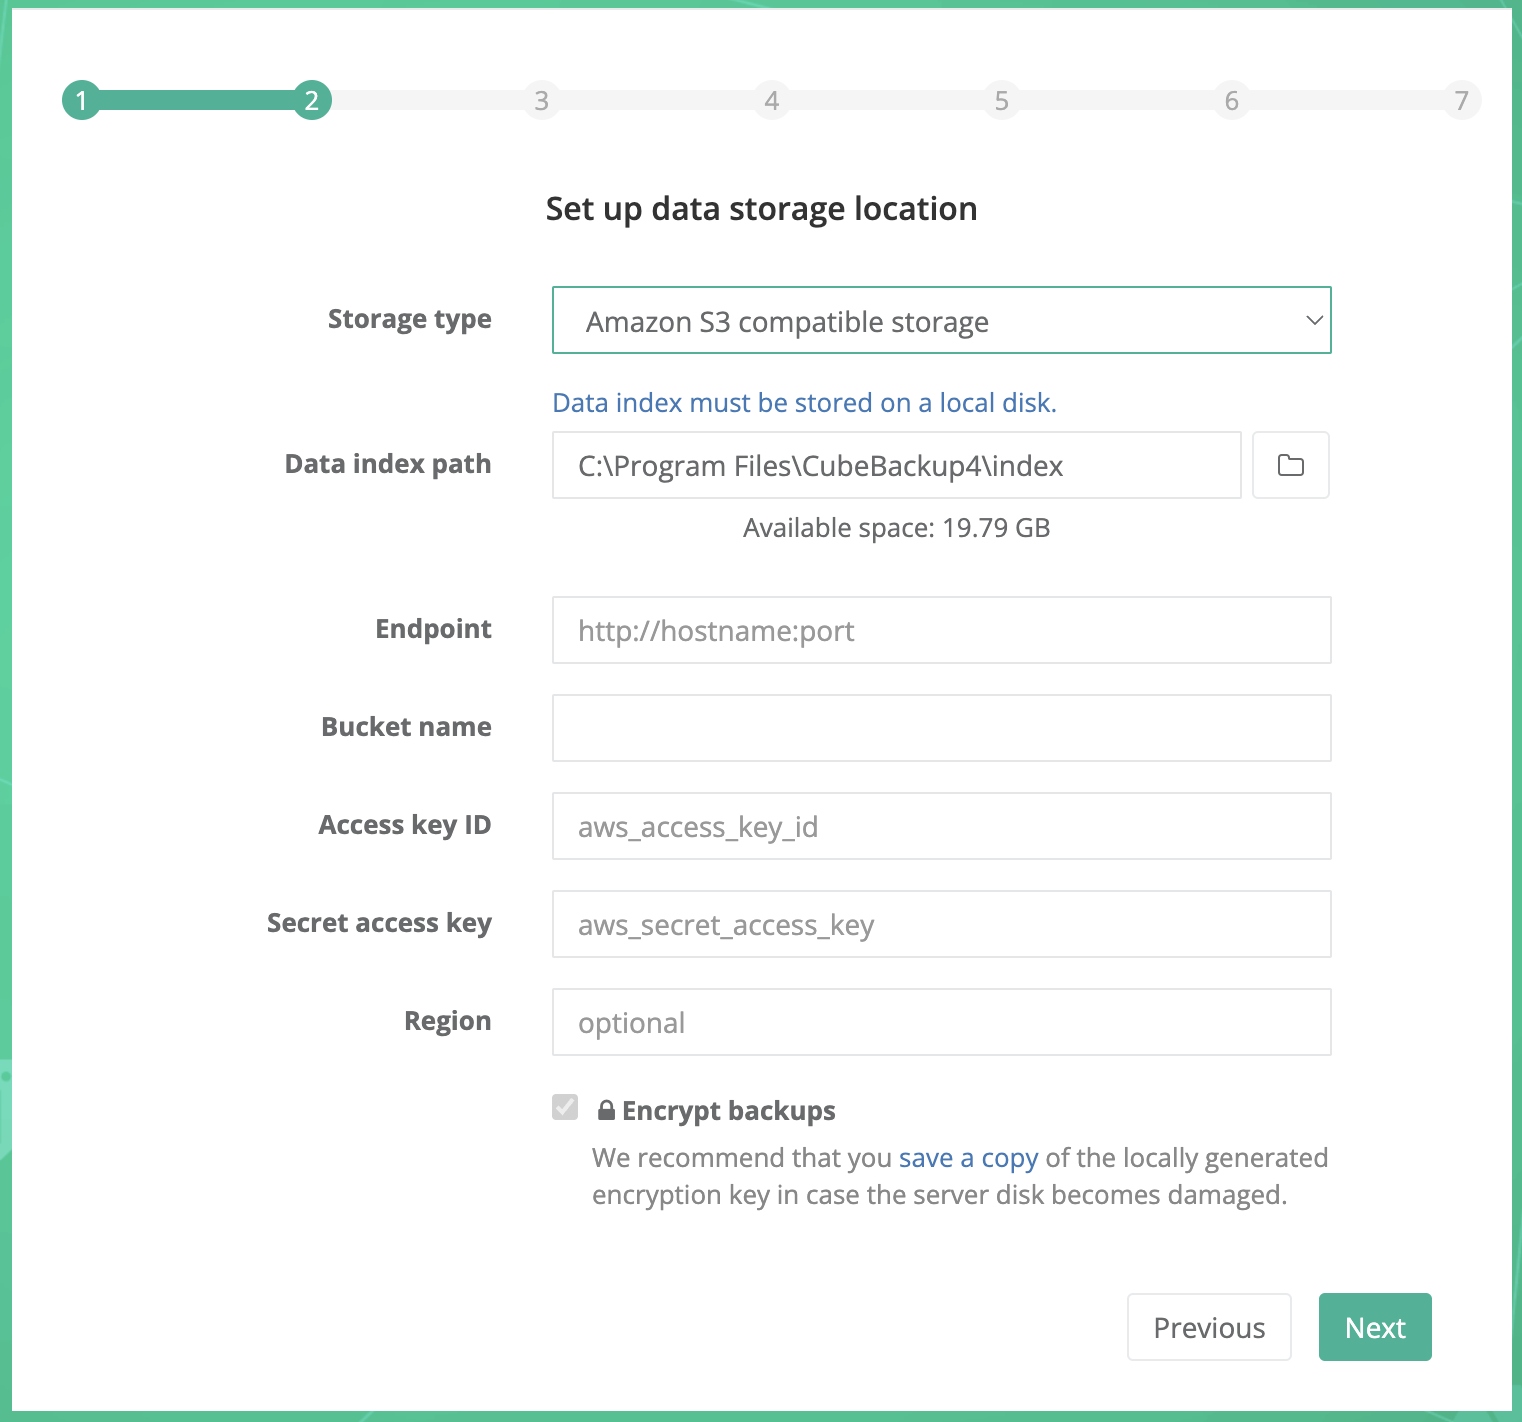Go back with the Previous button
Screen dimensions: 1522x1422
pyautogui.click(x=1208, y=1327)
